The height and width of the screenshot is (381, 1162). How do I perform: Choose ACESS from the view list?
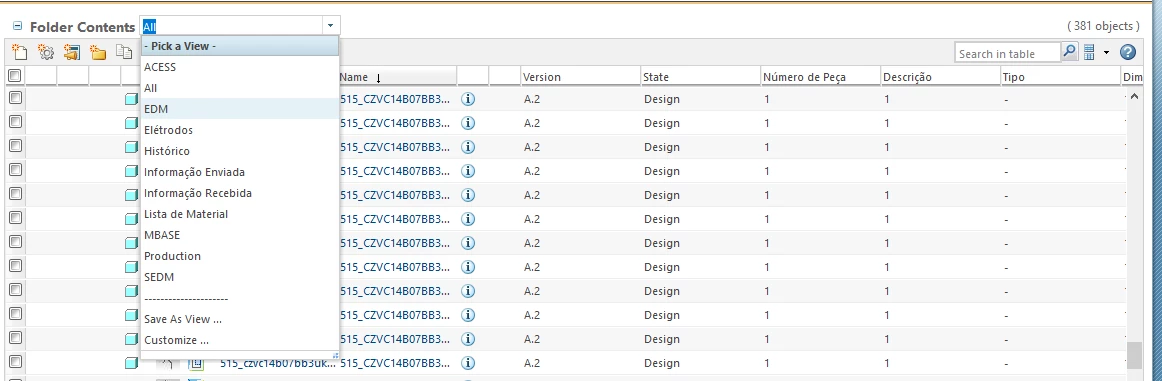click(x=240, y=67)
